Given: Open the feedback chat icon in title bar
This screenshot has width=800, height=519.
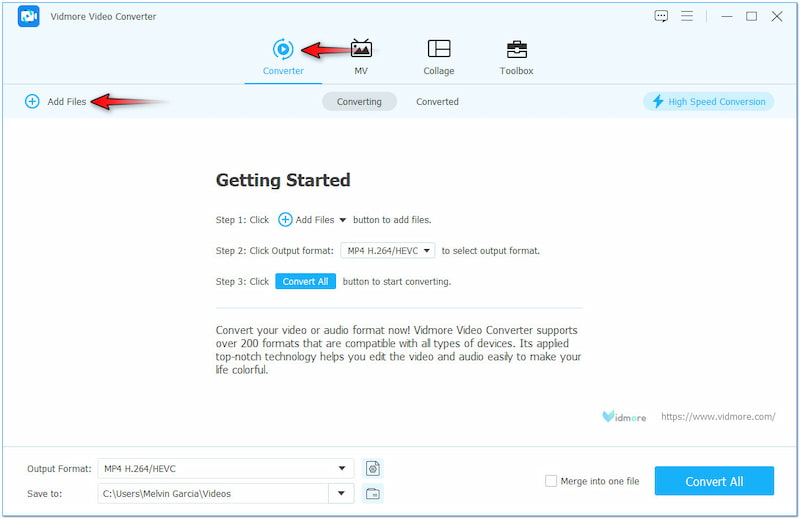Looking at the screenshot, I should pos(661,16).
